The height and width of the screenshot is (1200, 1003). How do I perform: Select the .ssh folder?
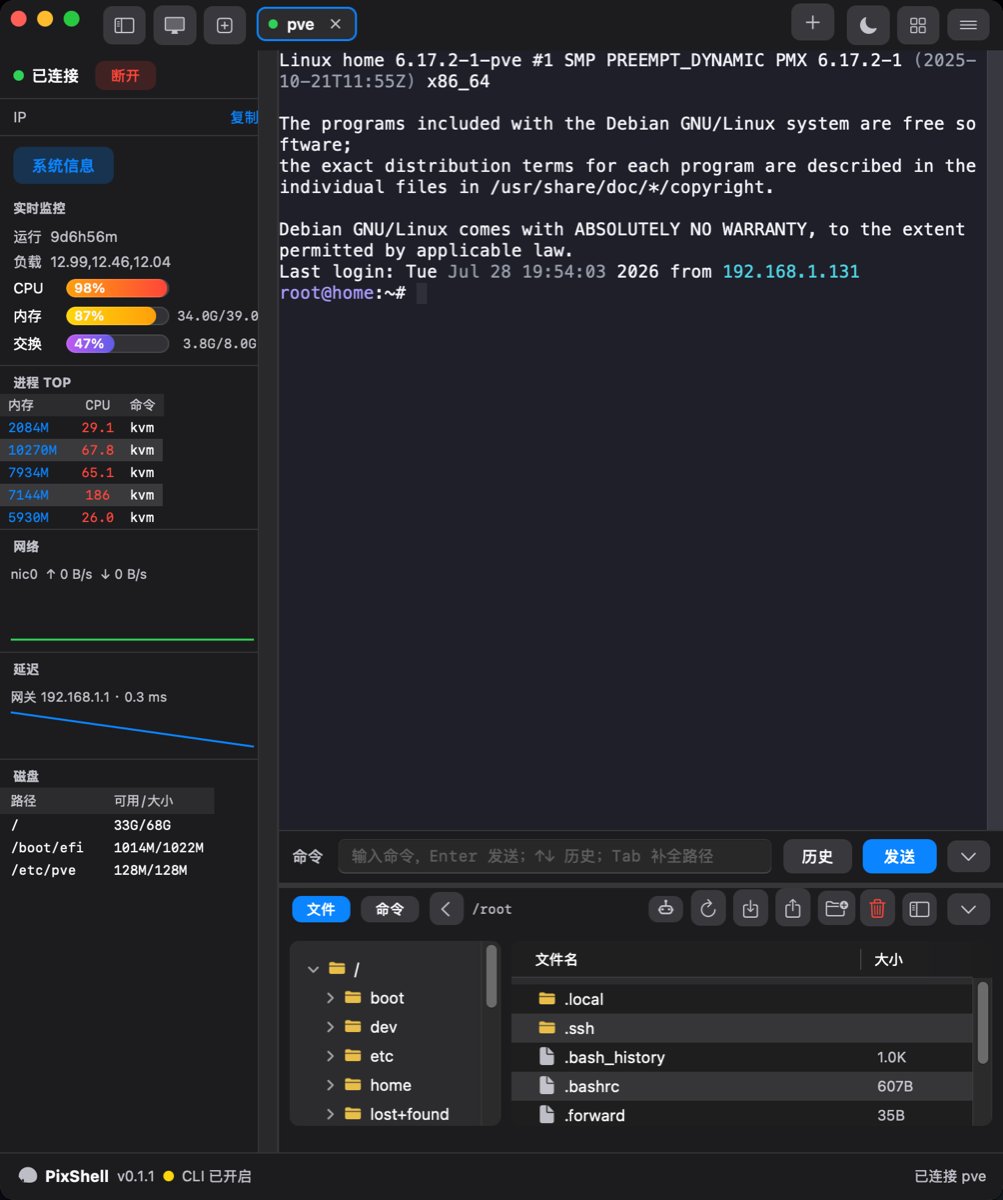click(741, 1028)
